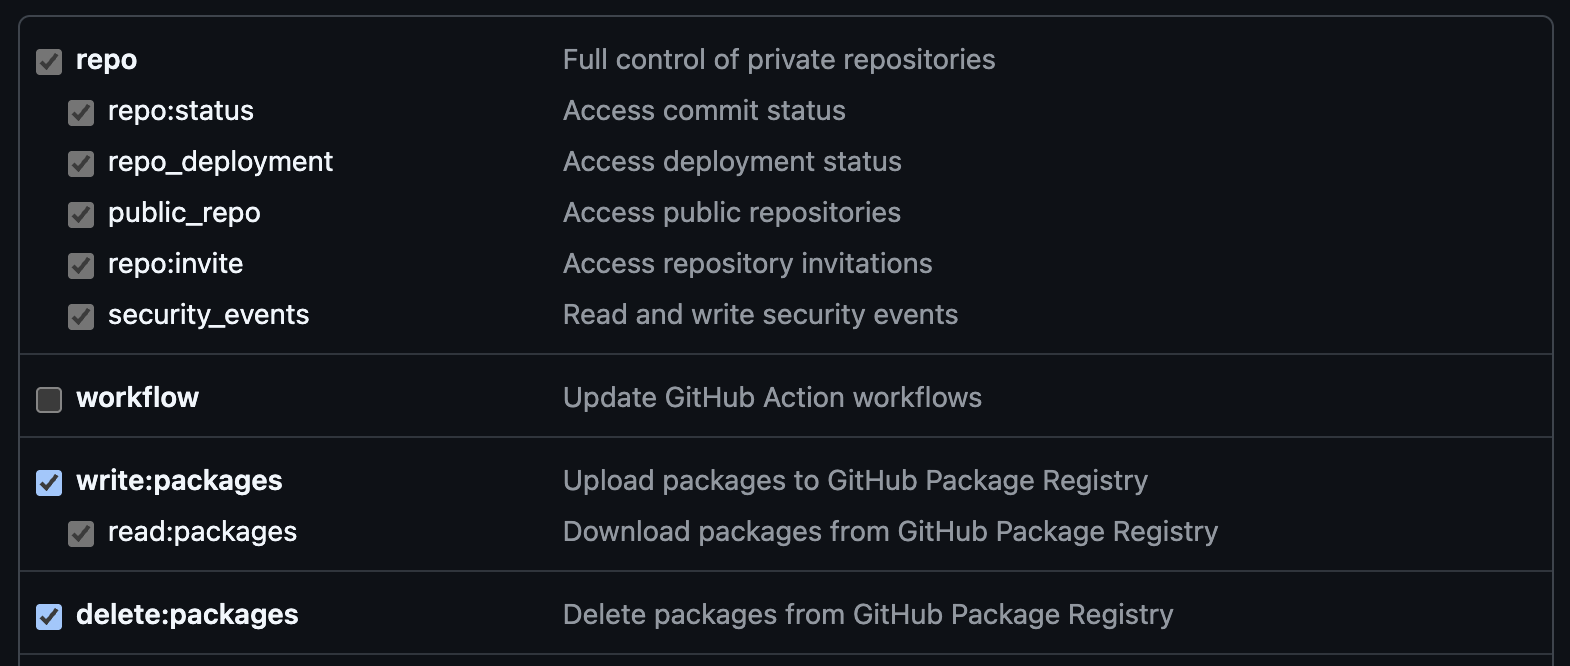Click 'Access commit status' description text
The image size is (1570, 666).
[704, 112]
